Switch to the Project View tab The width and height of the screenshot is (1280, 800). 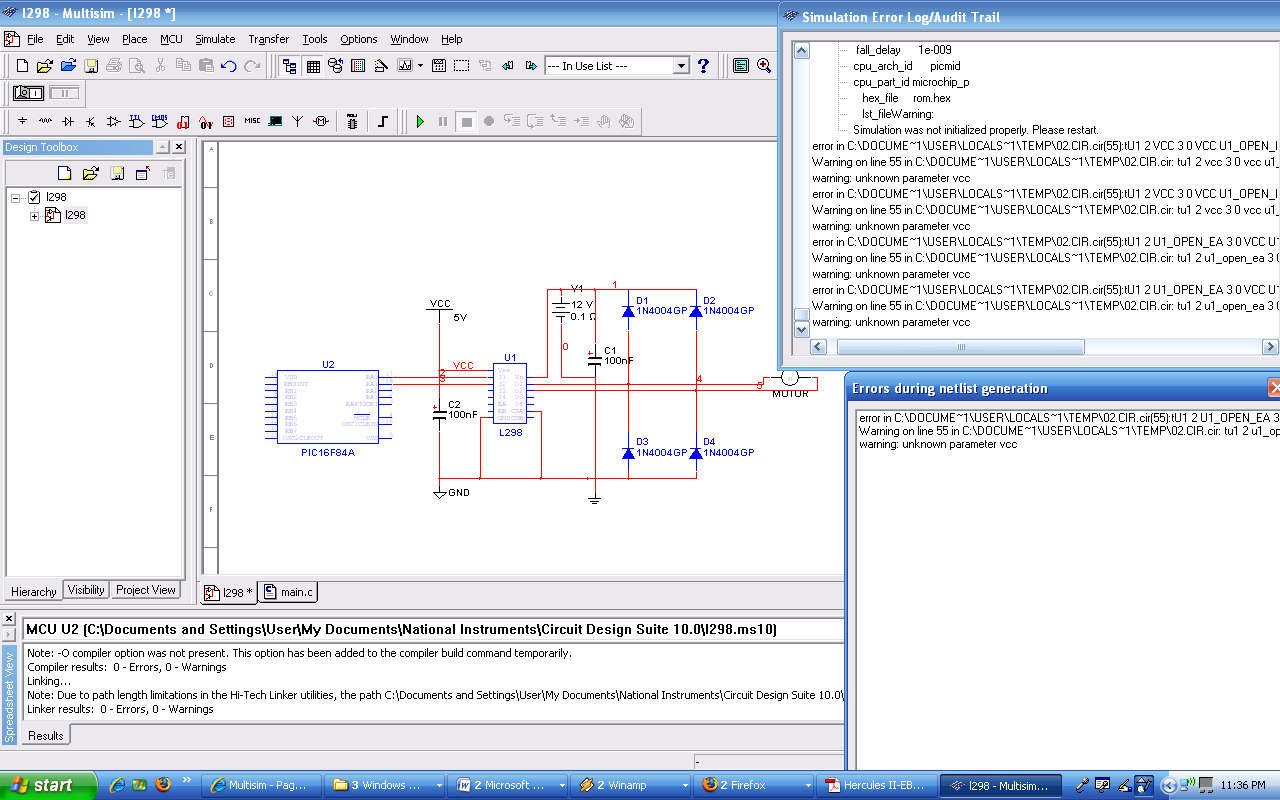[x=146, y=590]
